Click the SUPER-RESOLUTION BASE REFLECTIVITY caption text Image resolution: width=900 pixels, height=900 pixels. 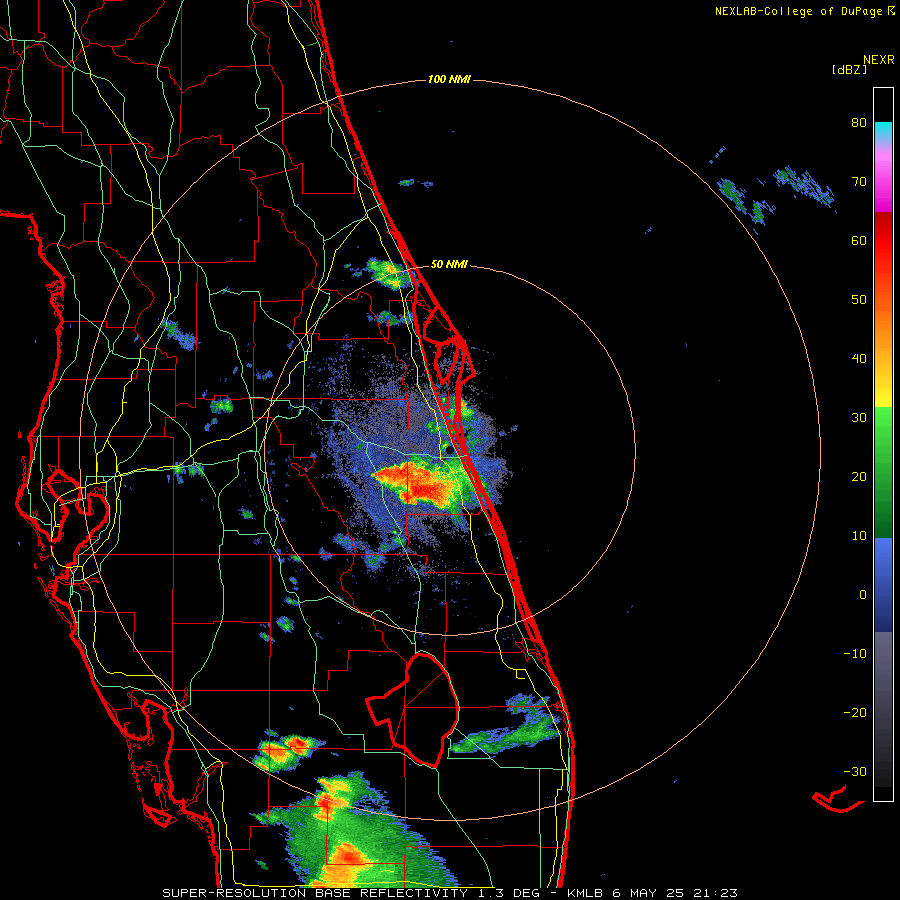coord(315,893)
